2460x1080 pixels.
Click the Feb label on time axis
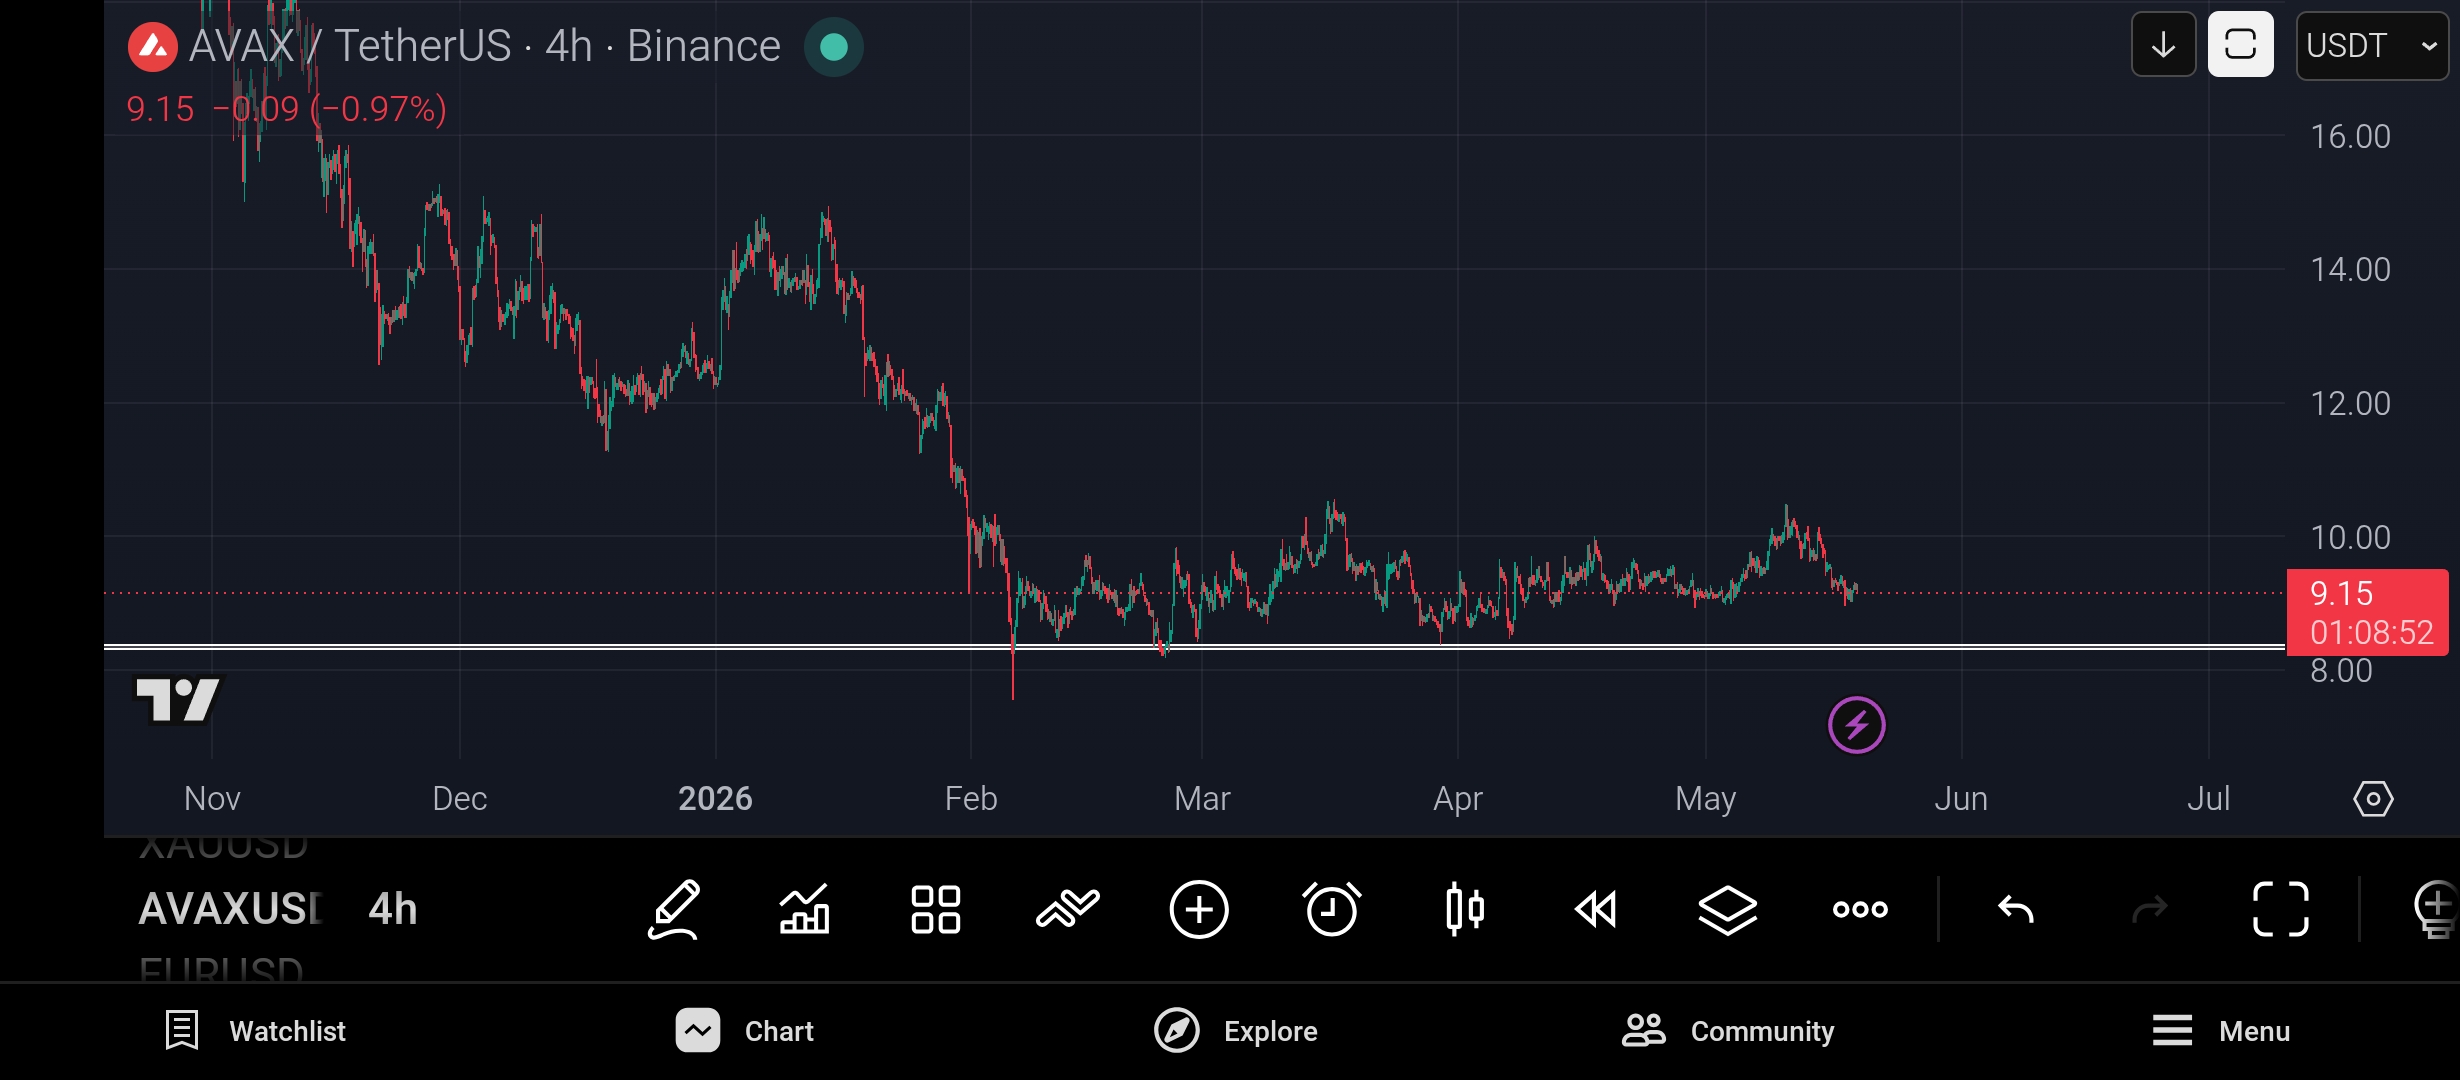[971, 798]
